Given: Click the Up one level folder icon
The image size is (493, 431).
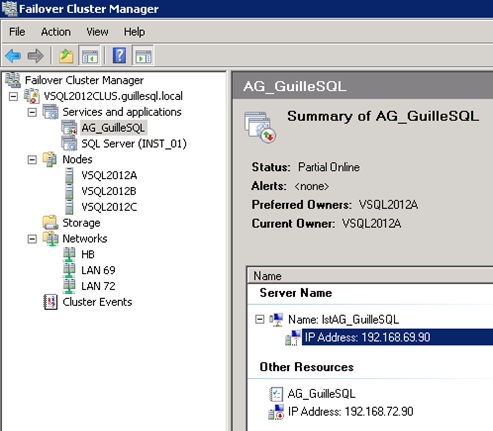Looking at the screenshot, I should [66, 56].
